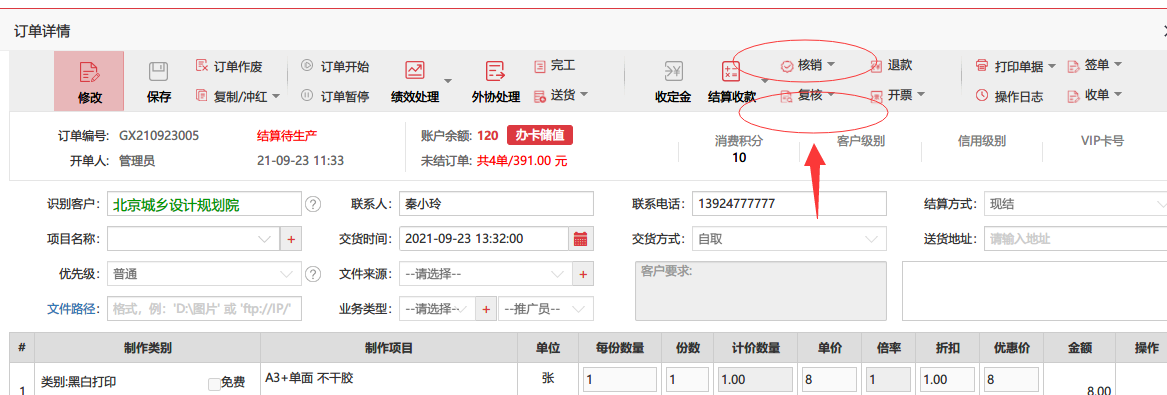Open the 复制/冲红 toolbar item

231,96
